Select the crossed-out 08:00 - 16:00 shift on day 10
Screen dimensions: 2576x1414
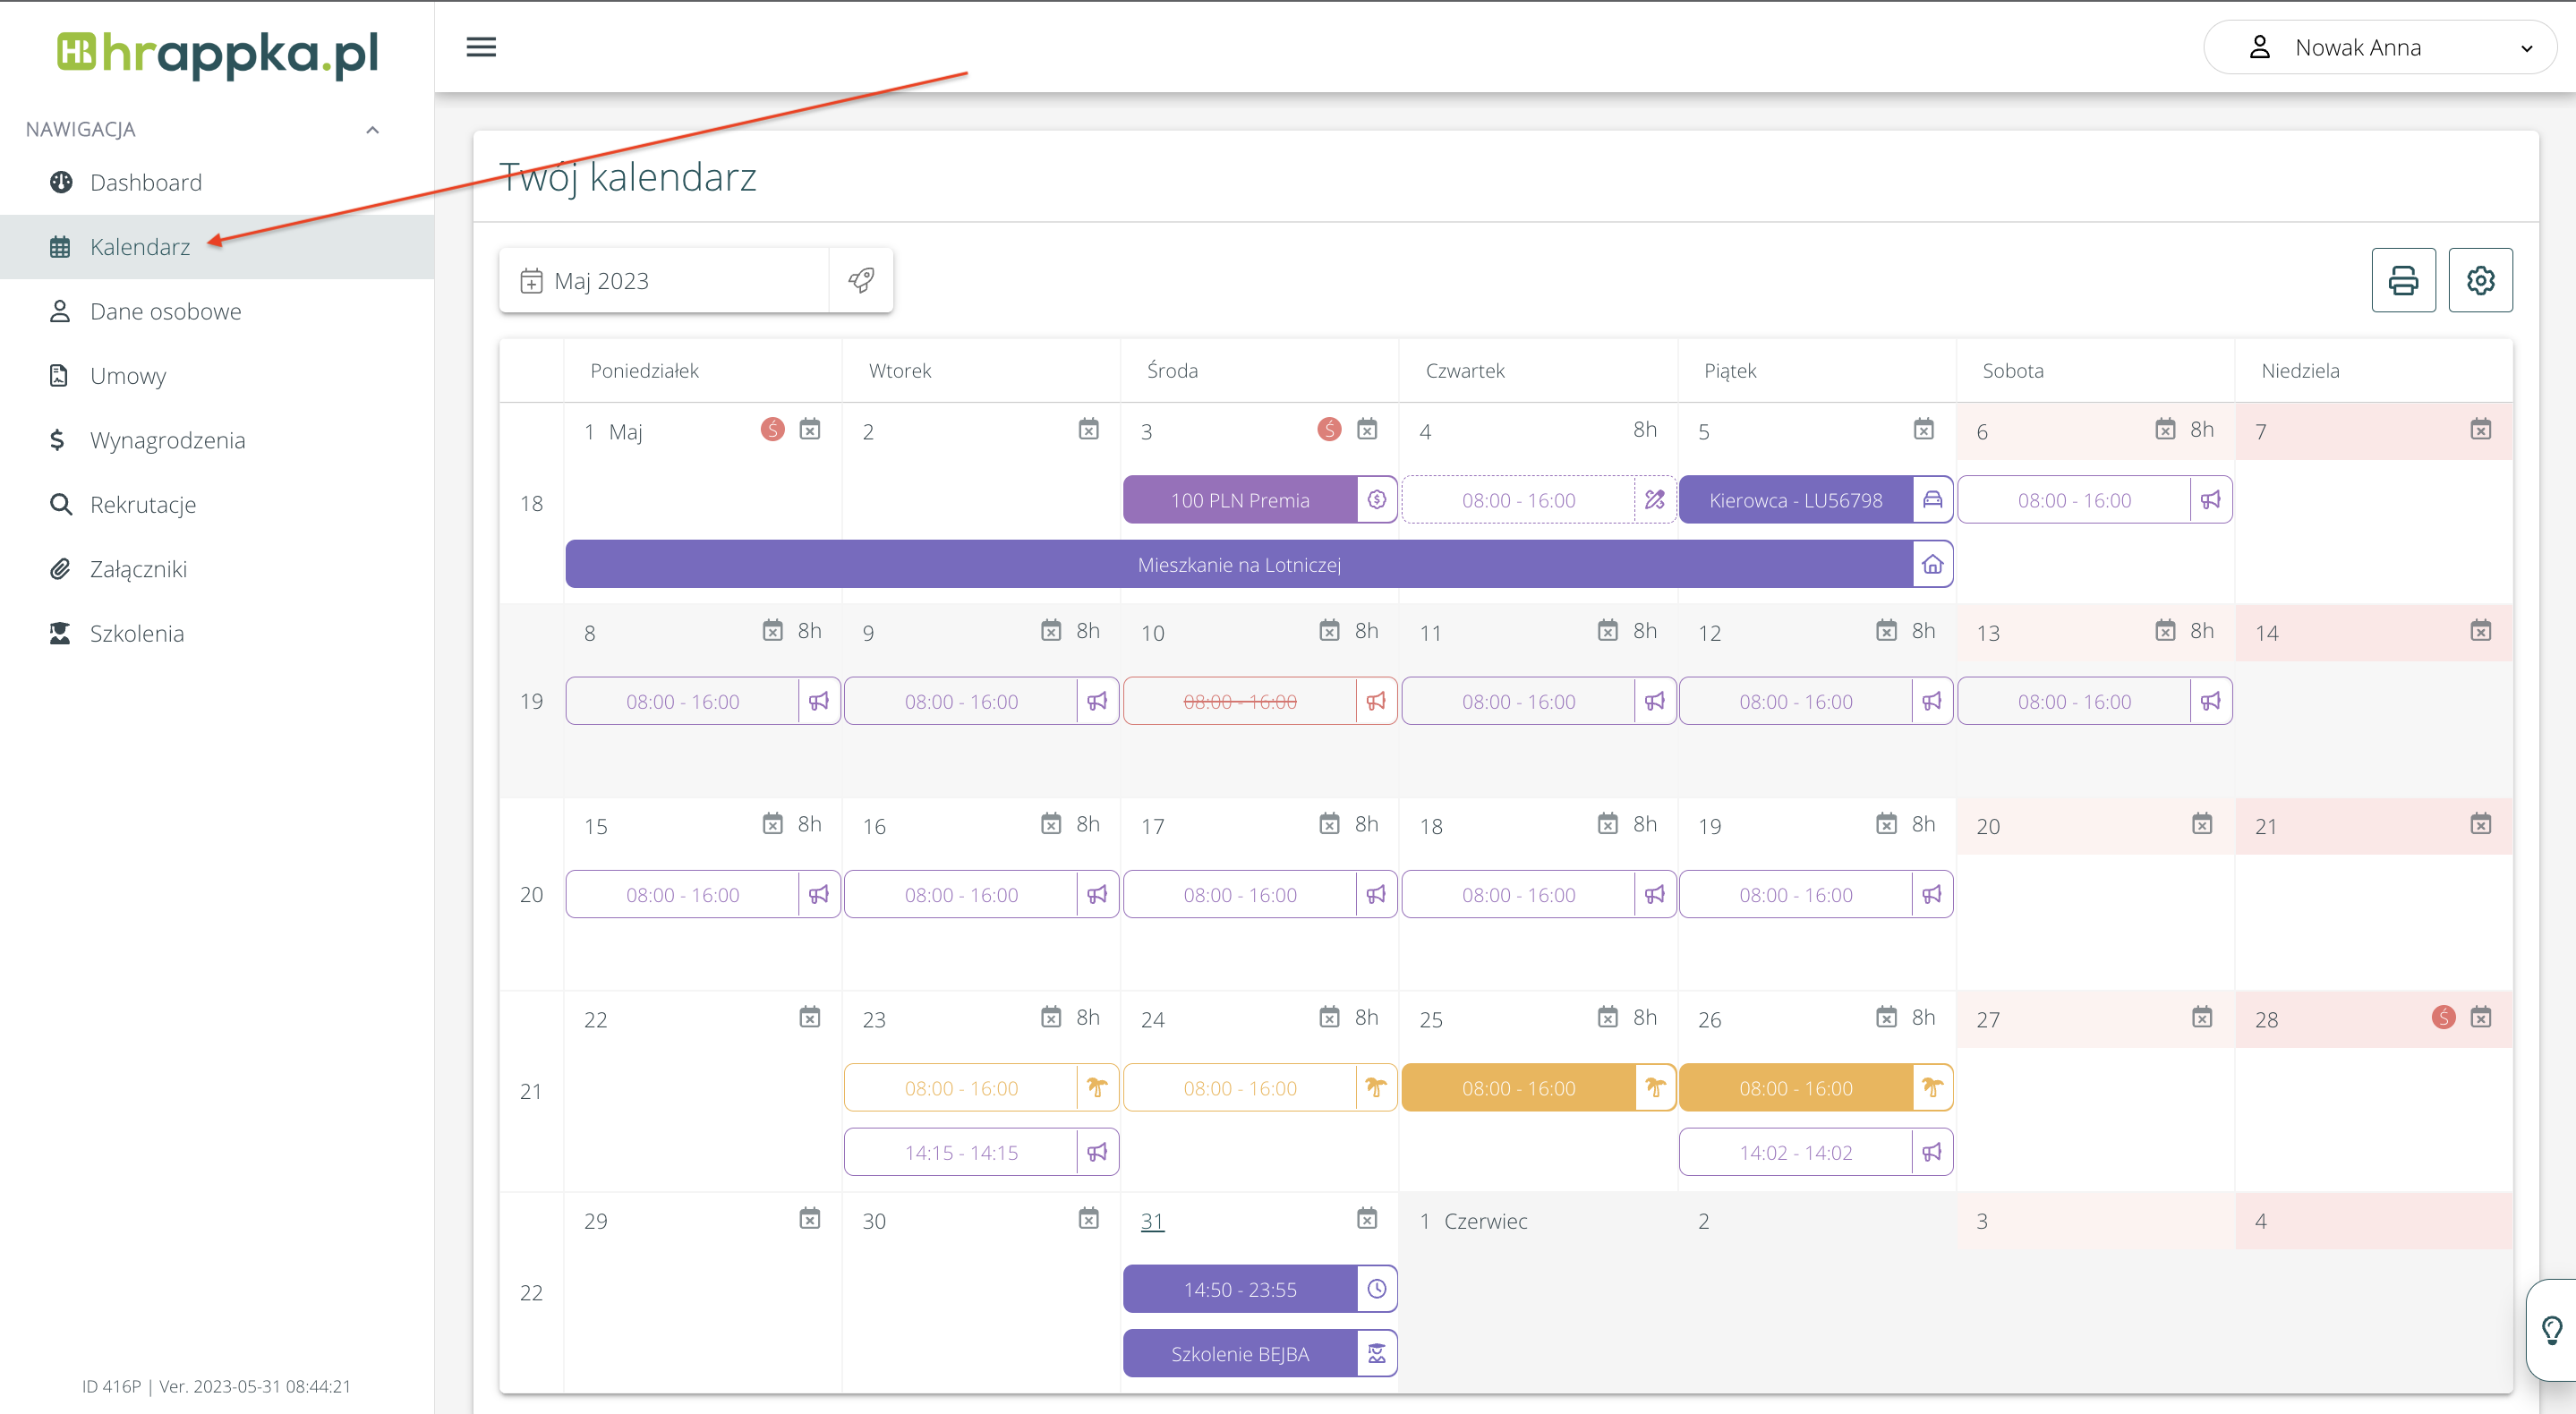click(x=1239, y=702)
